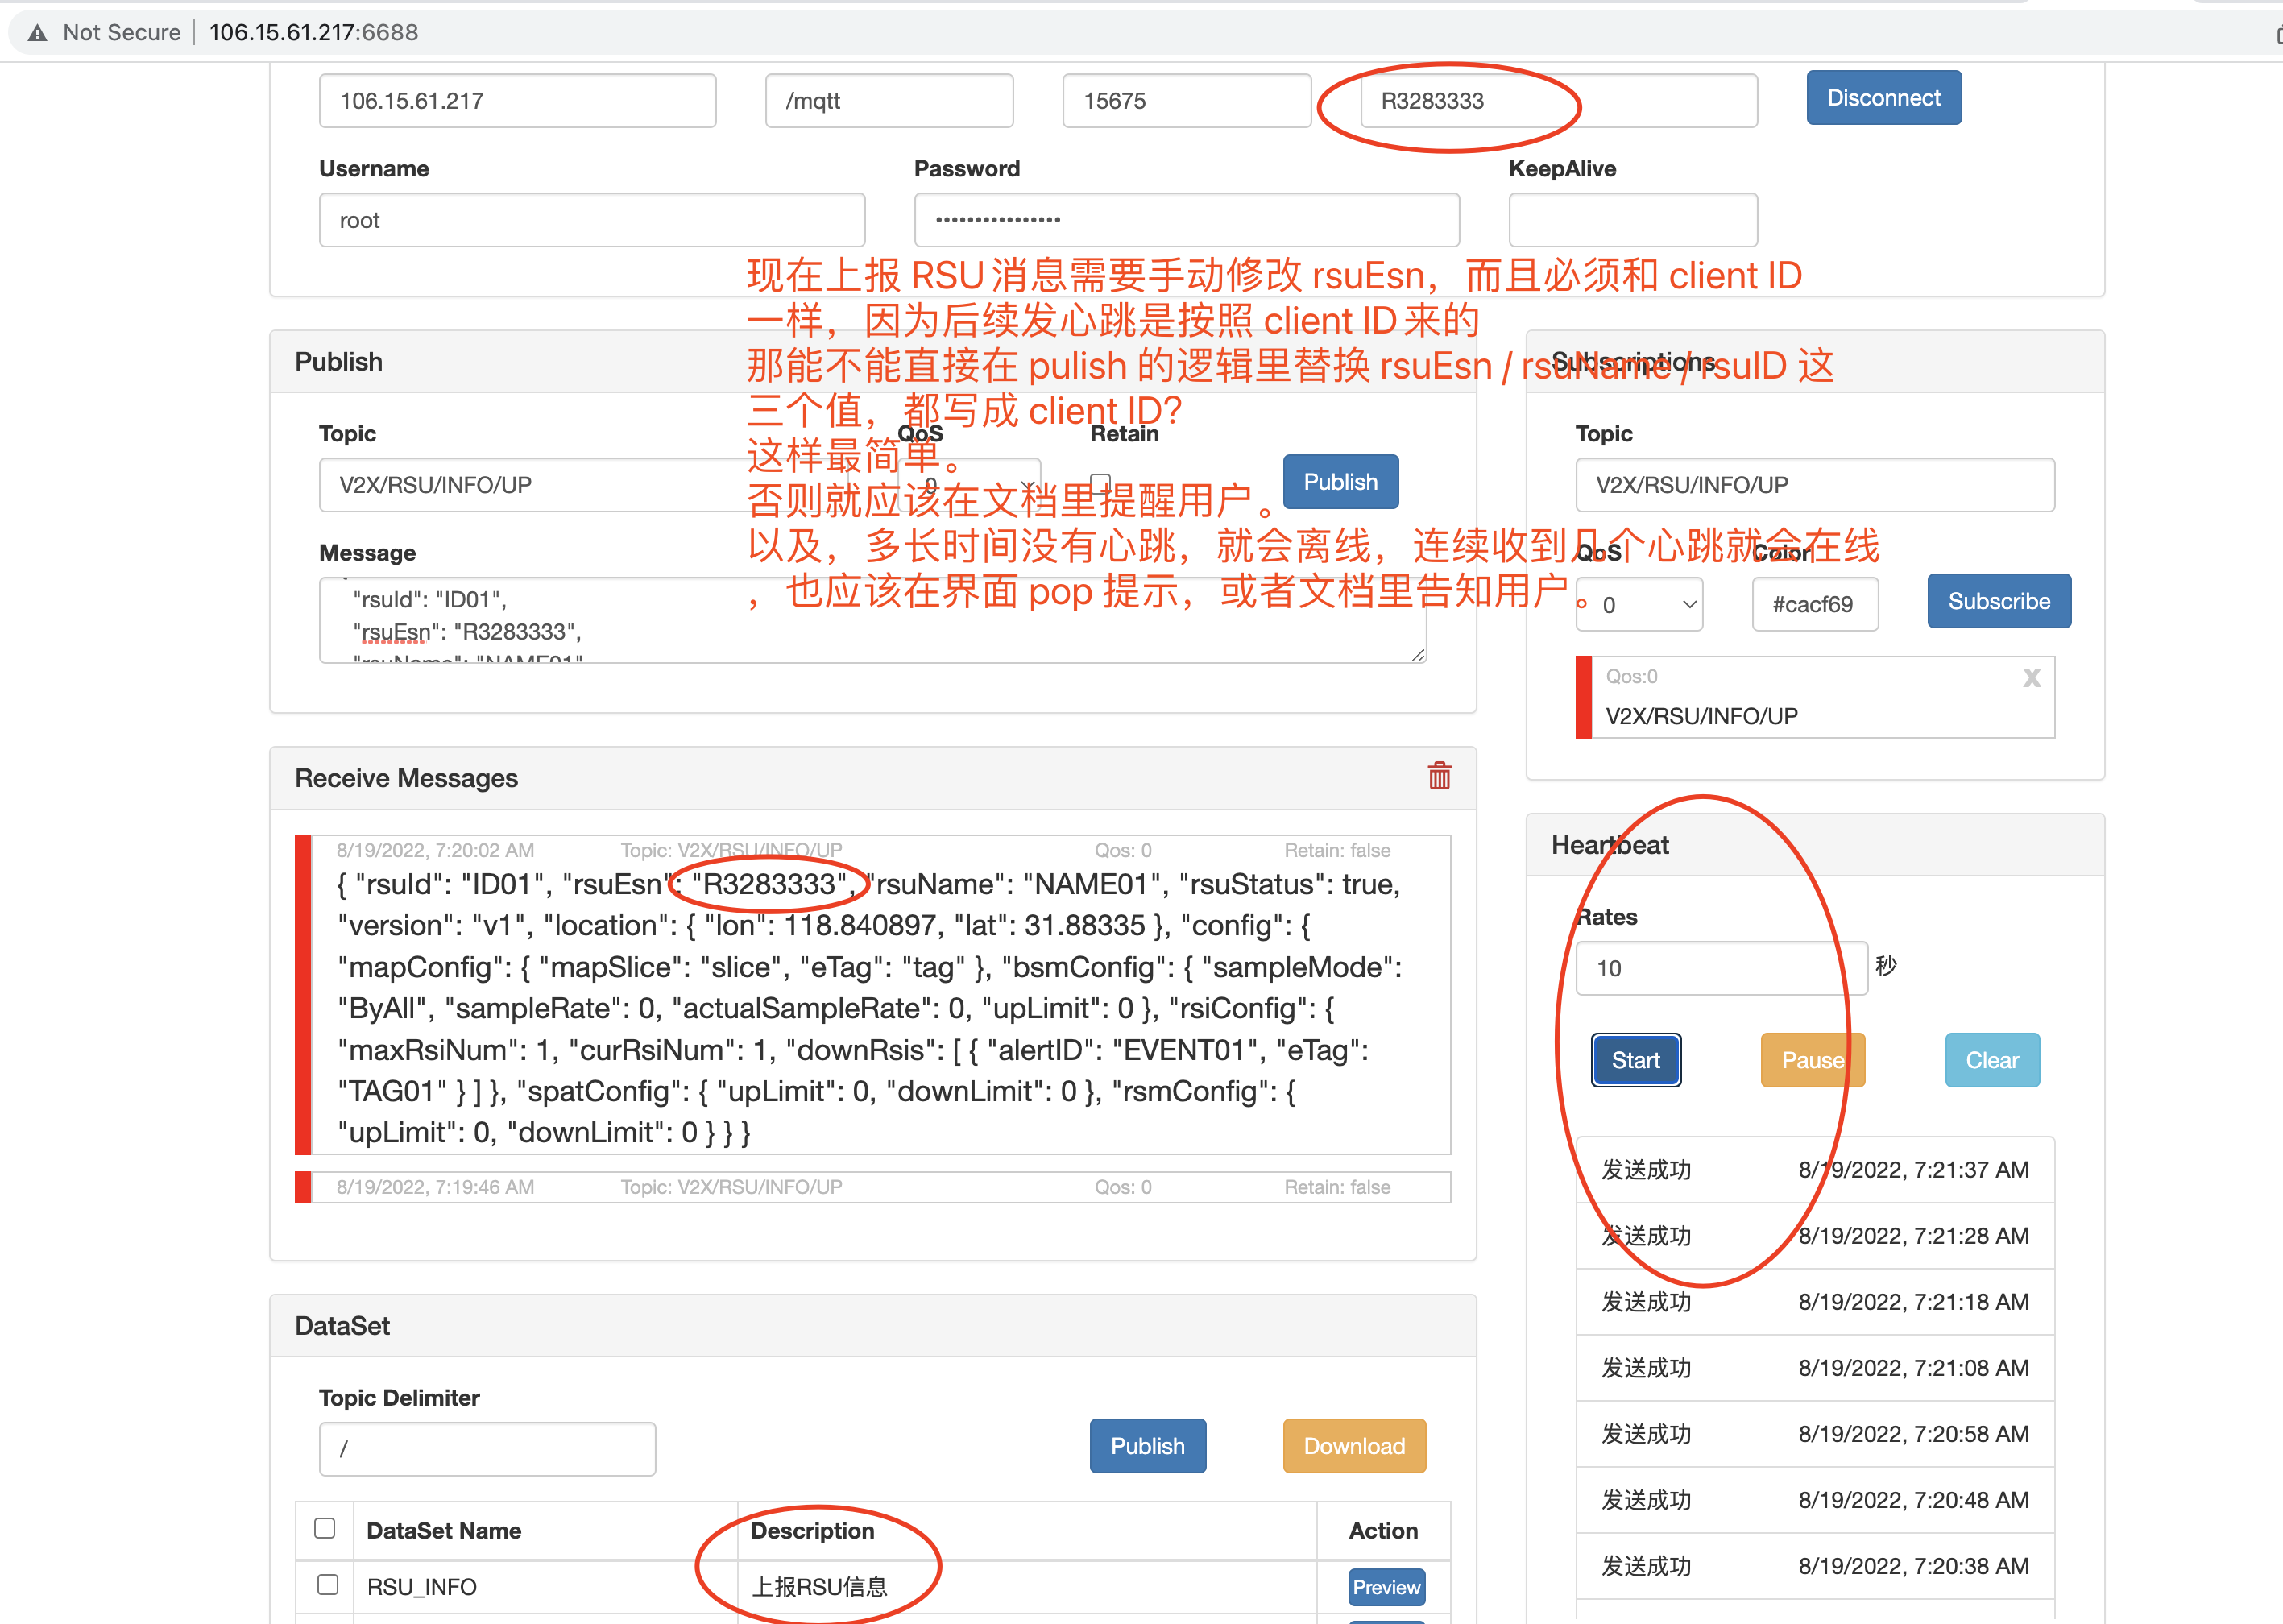Pause the heartbeat

point(1812,1060)
